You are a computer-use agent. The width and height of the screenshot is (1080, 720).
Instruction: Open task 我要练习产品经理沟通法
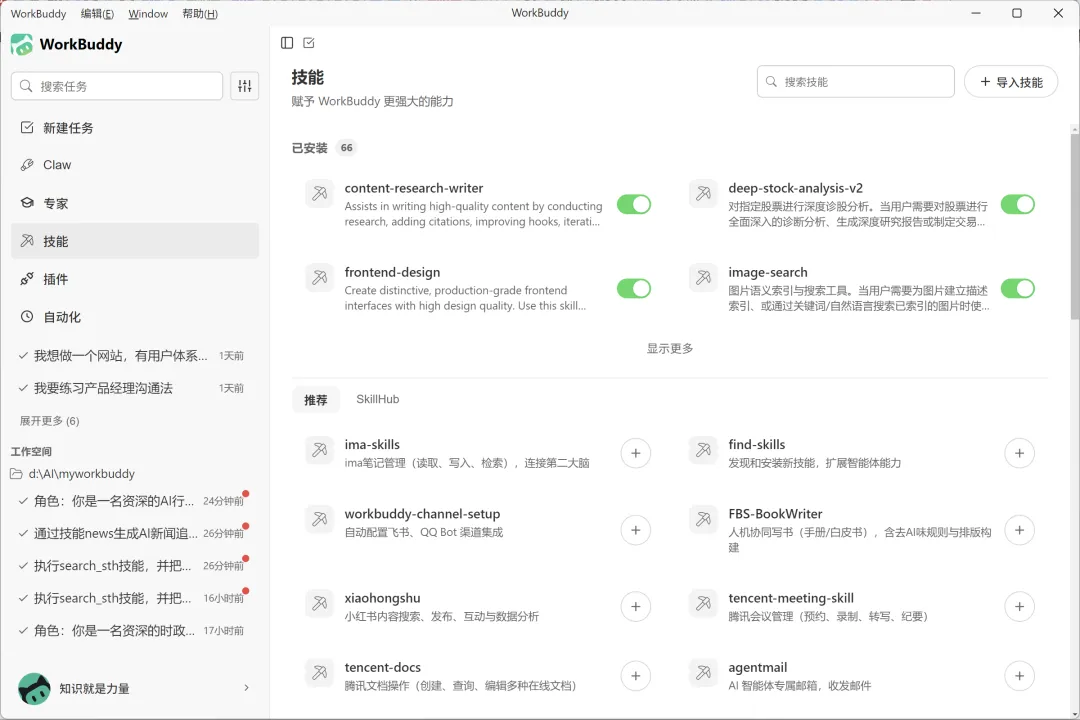(x=132, y=388)
